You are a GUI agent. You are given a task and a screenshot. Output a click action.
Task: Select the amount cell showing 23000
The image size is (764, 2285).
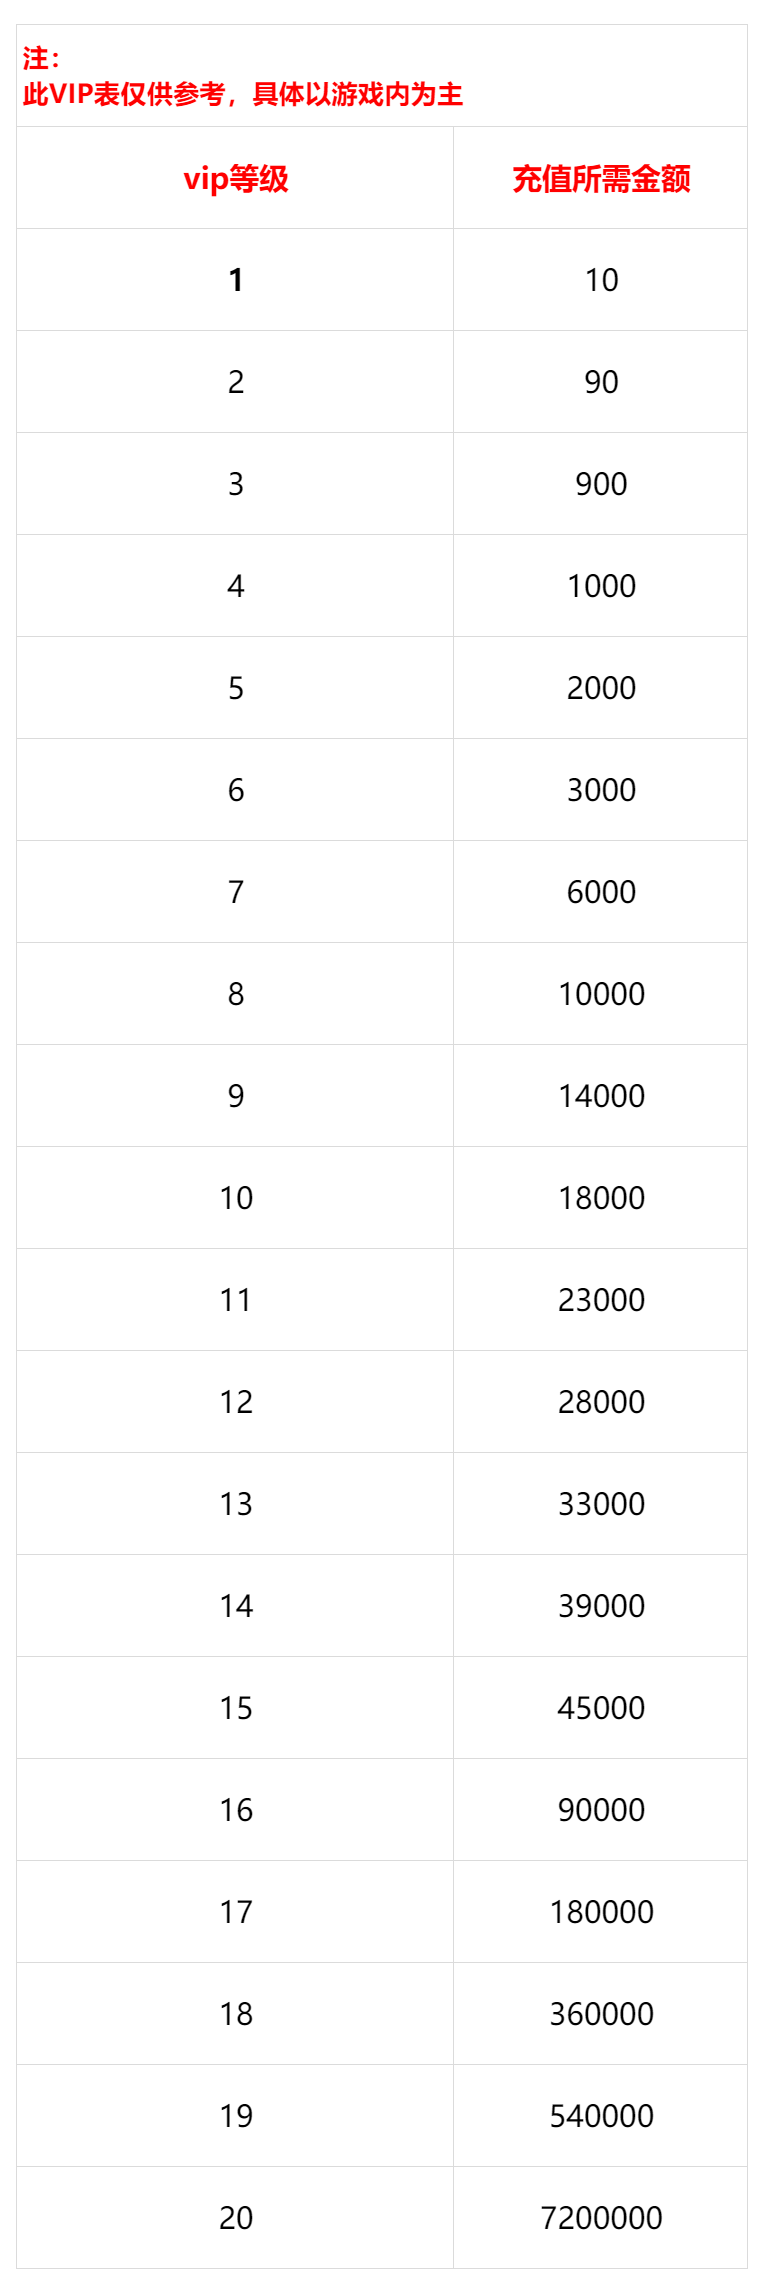(x=601, y=1300)
